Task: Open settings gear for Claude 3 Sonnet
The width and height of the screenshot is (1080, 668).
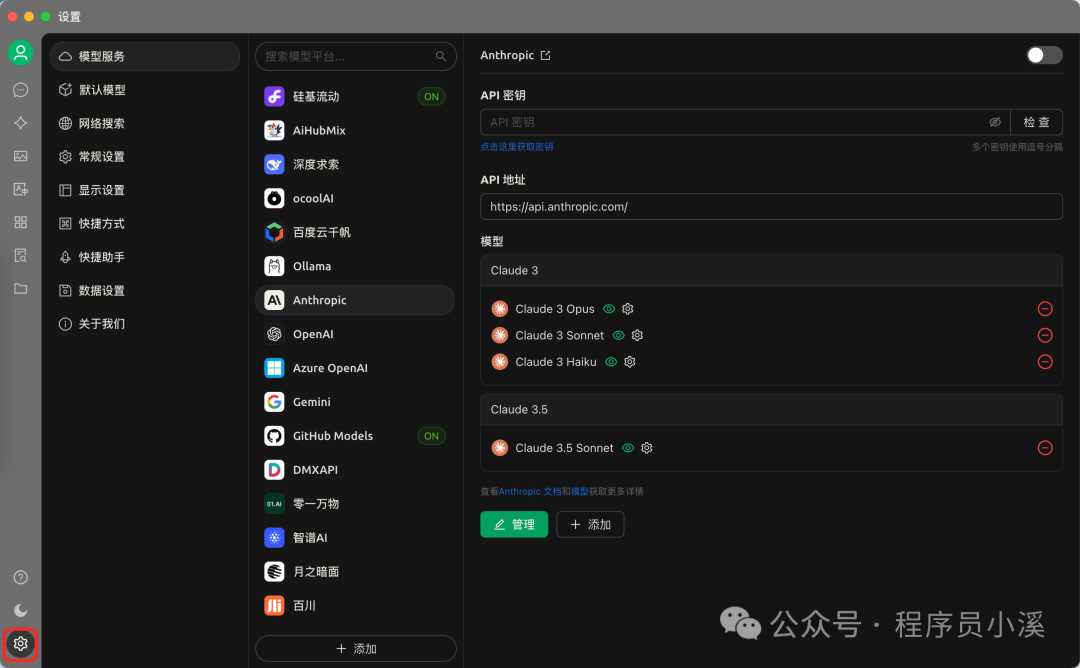Action: (x=637, y=335)
